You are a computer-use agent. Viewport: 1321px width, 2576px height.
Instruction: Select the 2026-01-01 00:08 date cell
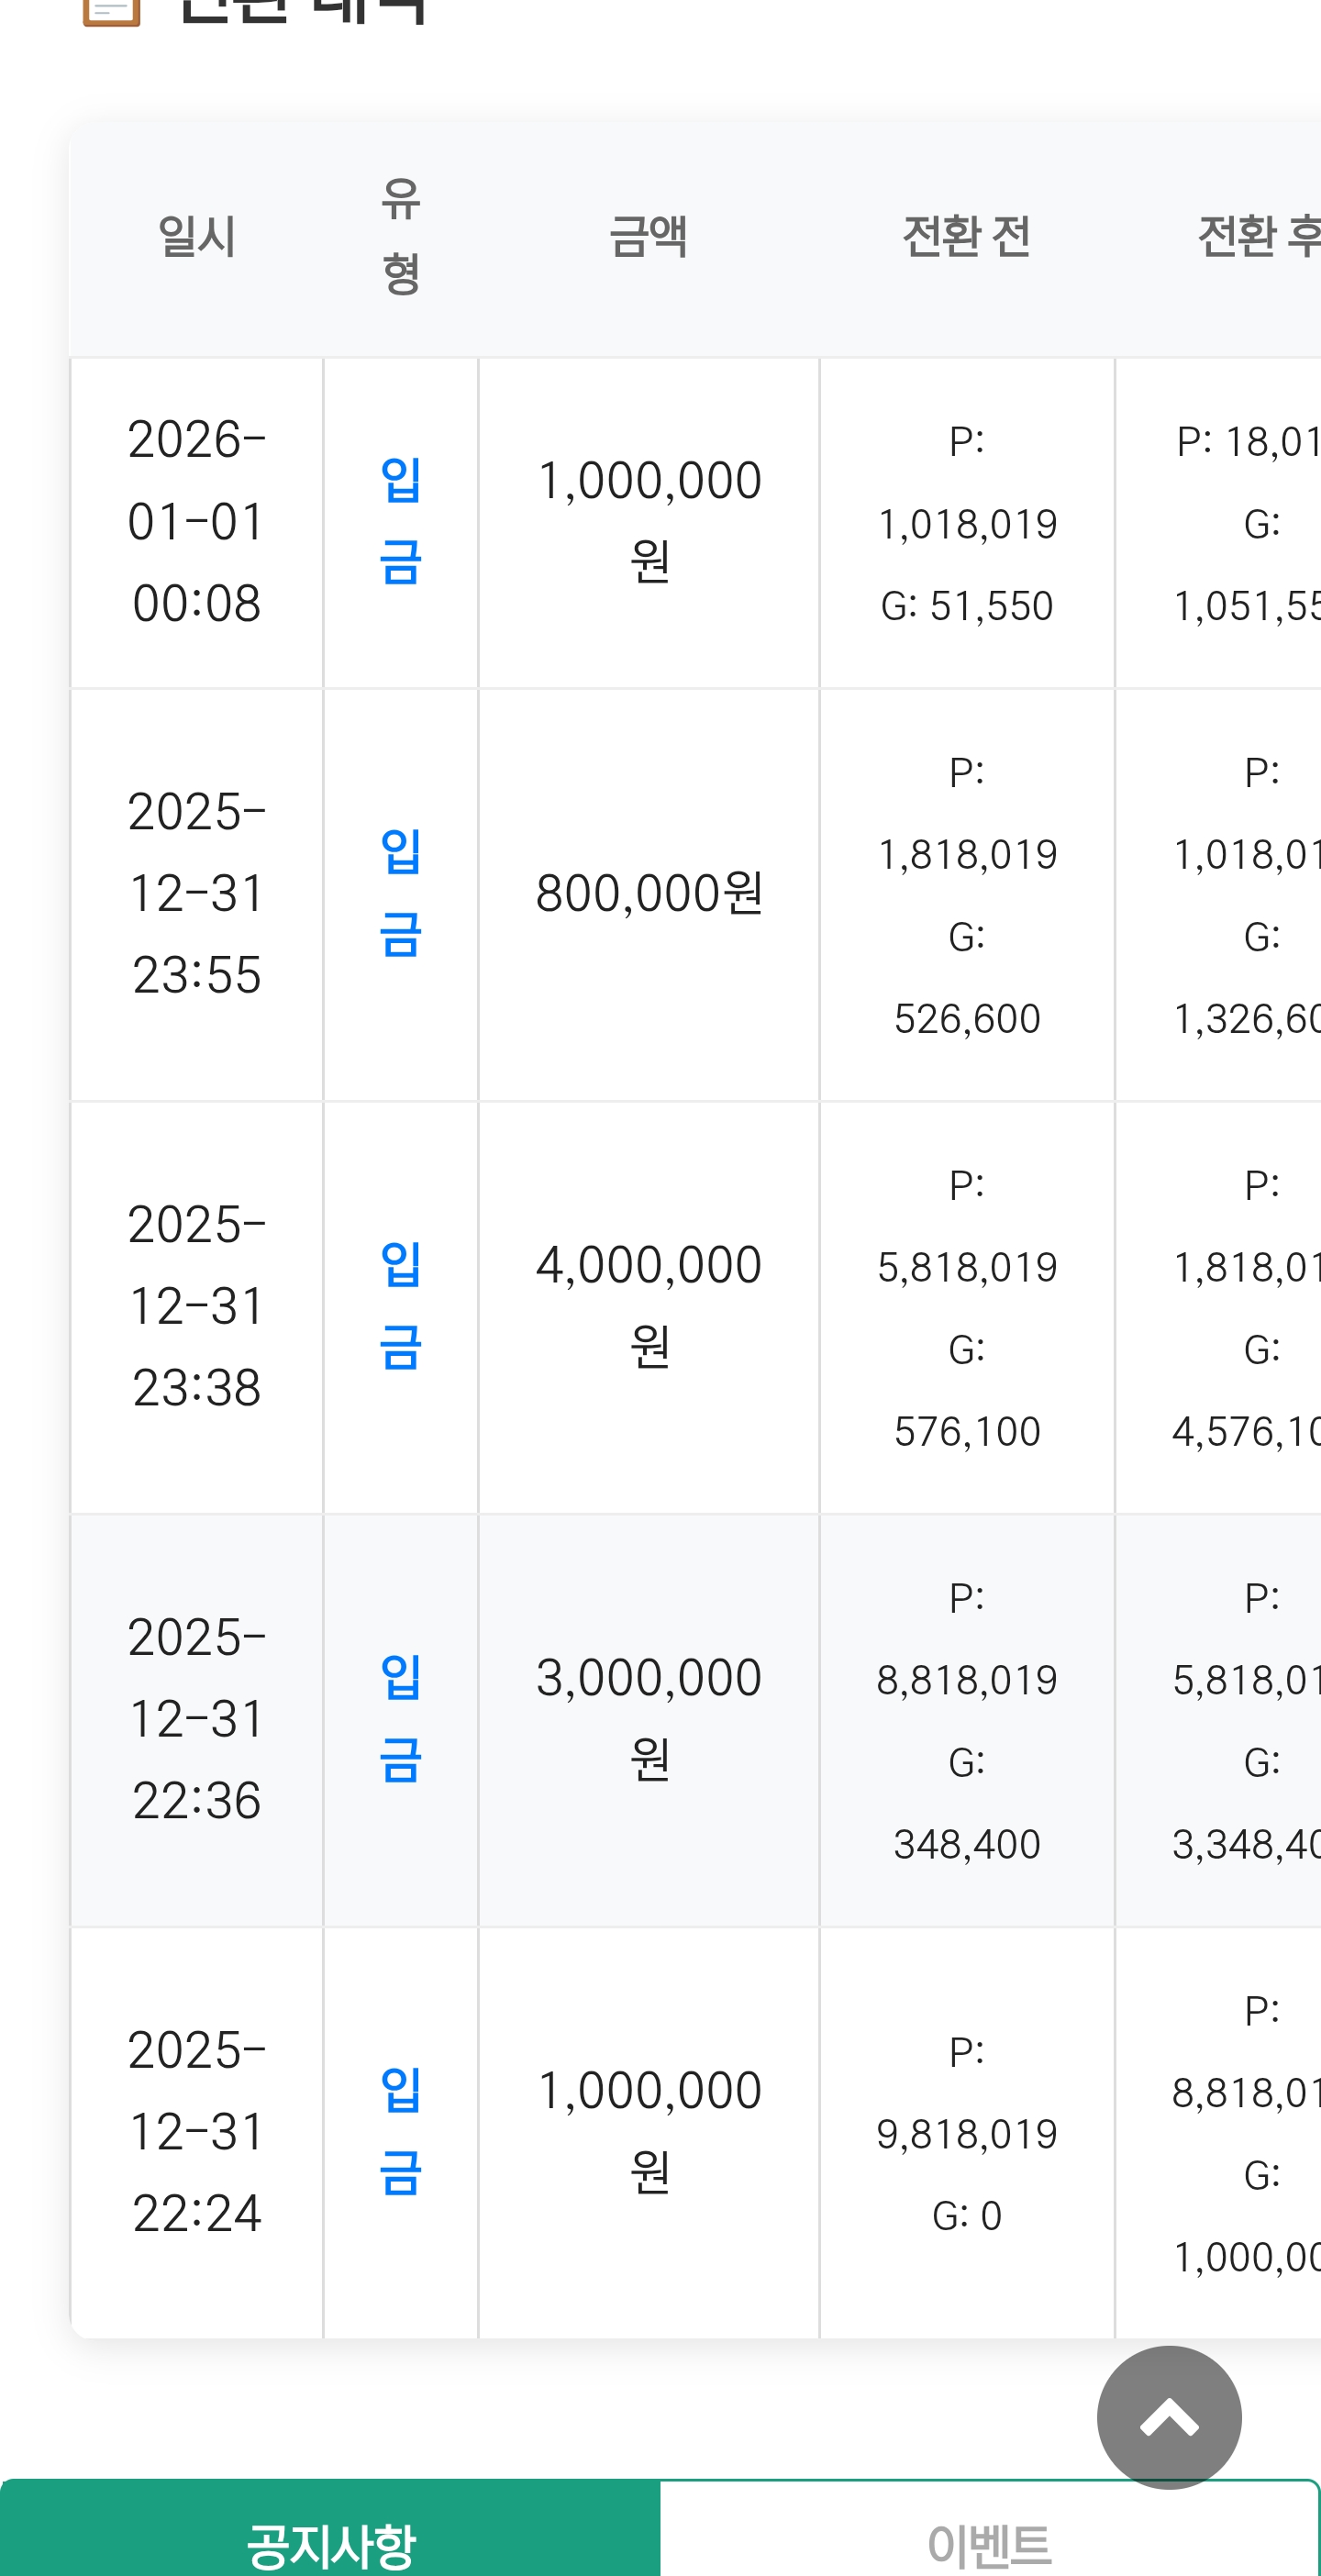(197, 521)
